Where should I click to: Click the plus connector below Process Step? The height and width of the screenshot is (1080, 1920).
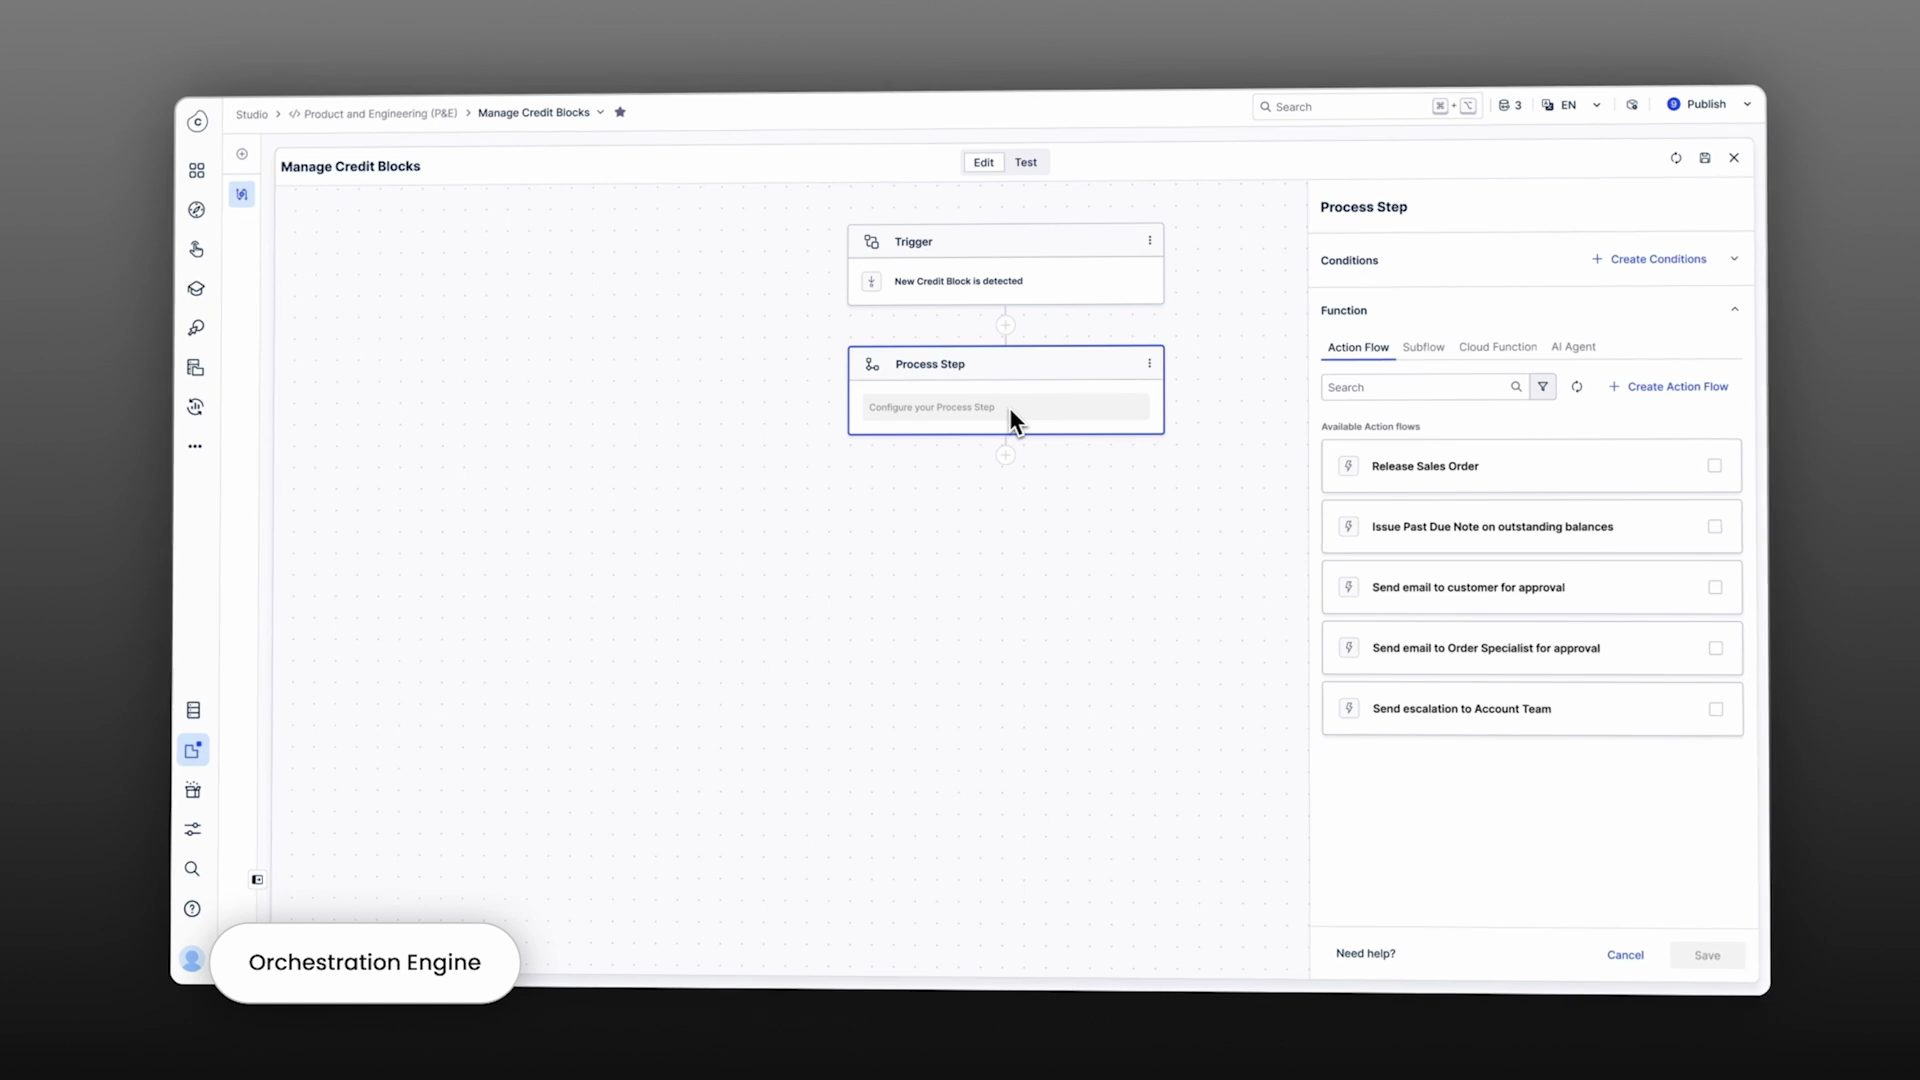point(1006,456)
